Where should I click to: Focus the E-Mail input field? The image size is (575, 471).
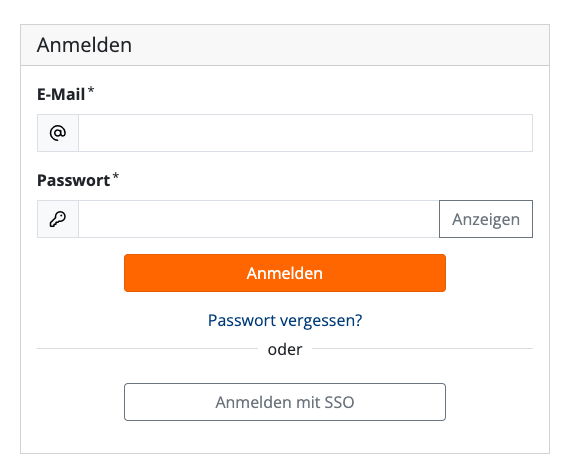coord(305,133)
